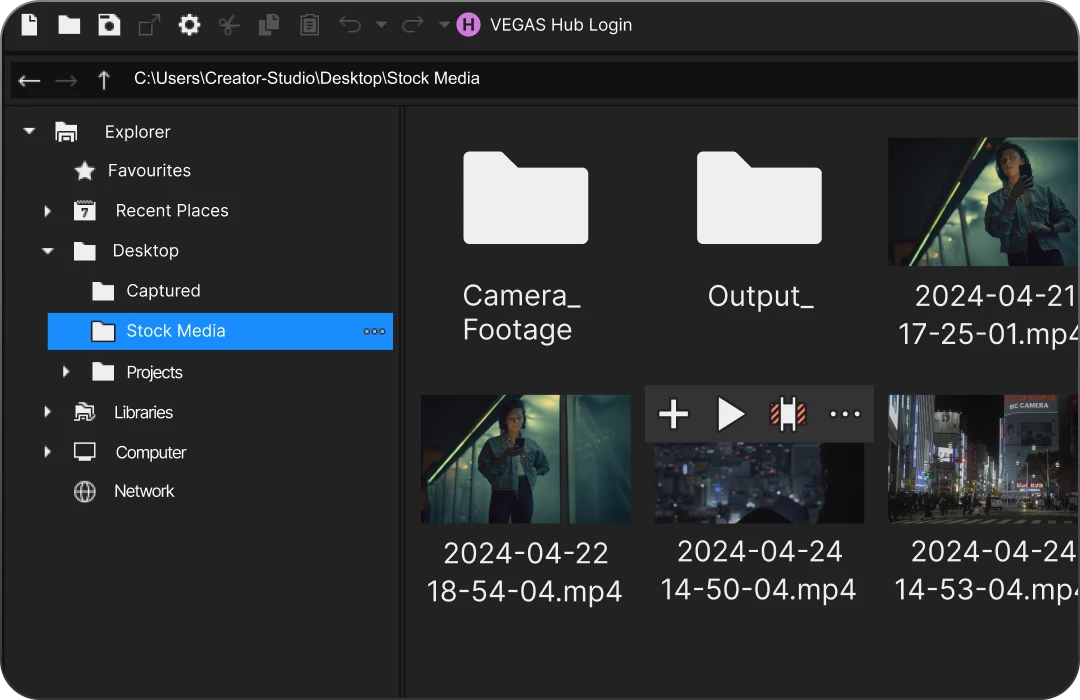Image resolution: width=1080 pixels, height=700 pixels.
Task: Open more options on hovered clip
Action: tap(845, 414)
